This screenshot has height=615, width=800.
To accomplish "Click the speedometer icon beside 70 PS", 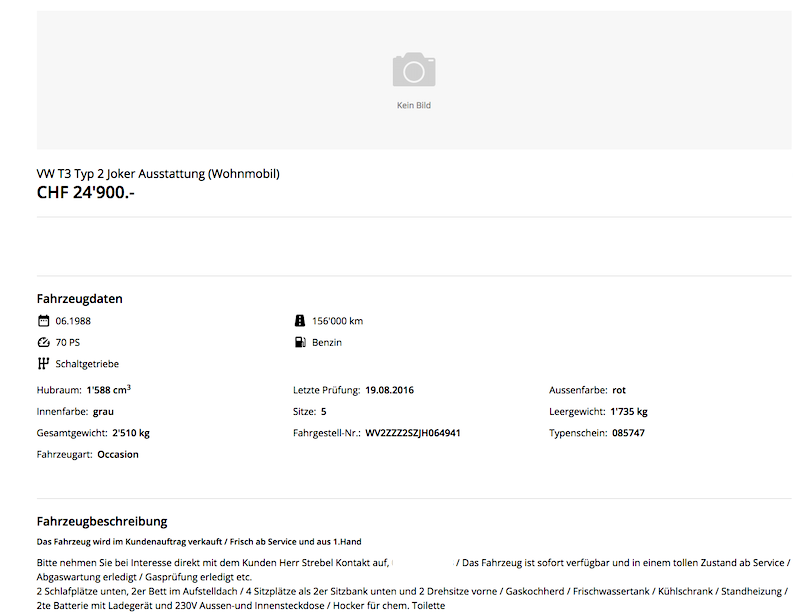I will pyautogui.click(x=43, y=342).
